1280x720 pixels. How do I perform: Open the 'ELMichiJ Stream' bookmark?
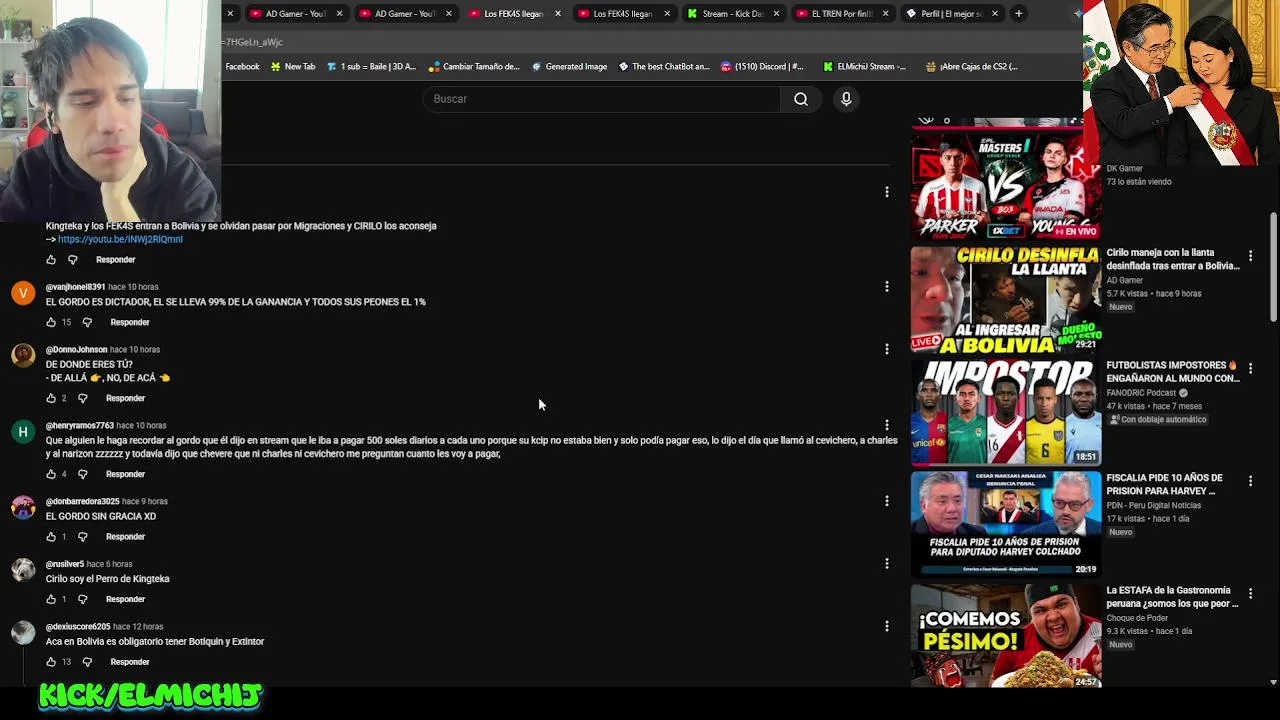pos(865,67)
